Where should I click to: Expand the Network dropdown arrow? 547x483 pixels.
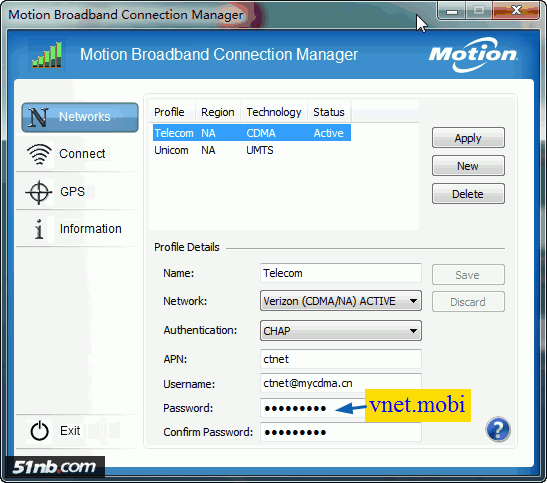click(x=413, y=301)
